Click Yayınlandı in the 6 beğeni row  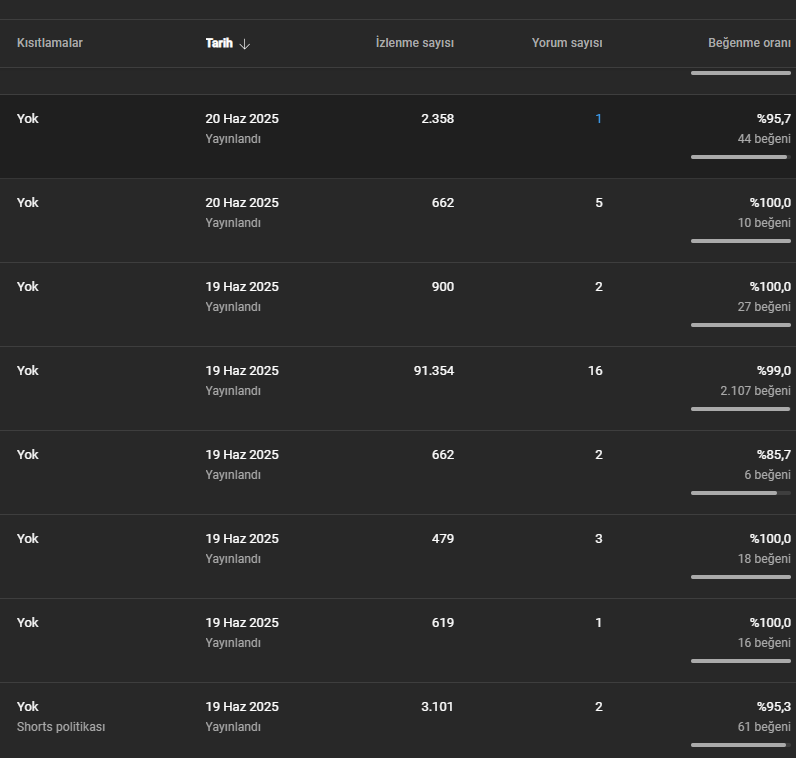coord(233,475)
